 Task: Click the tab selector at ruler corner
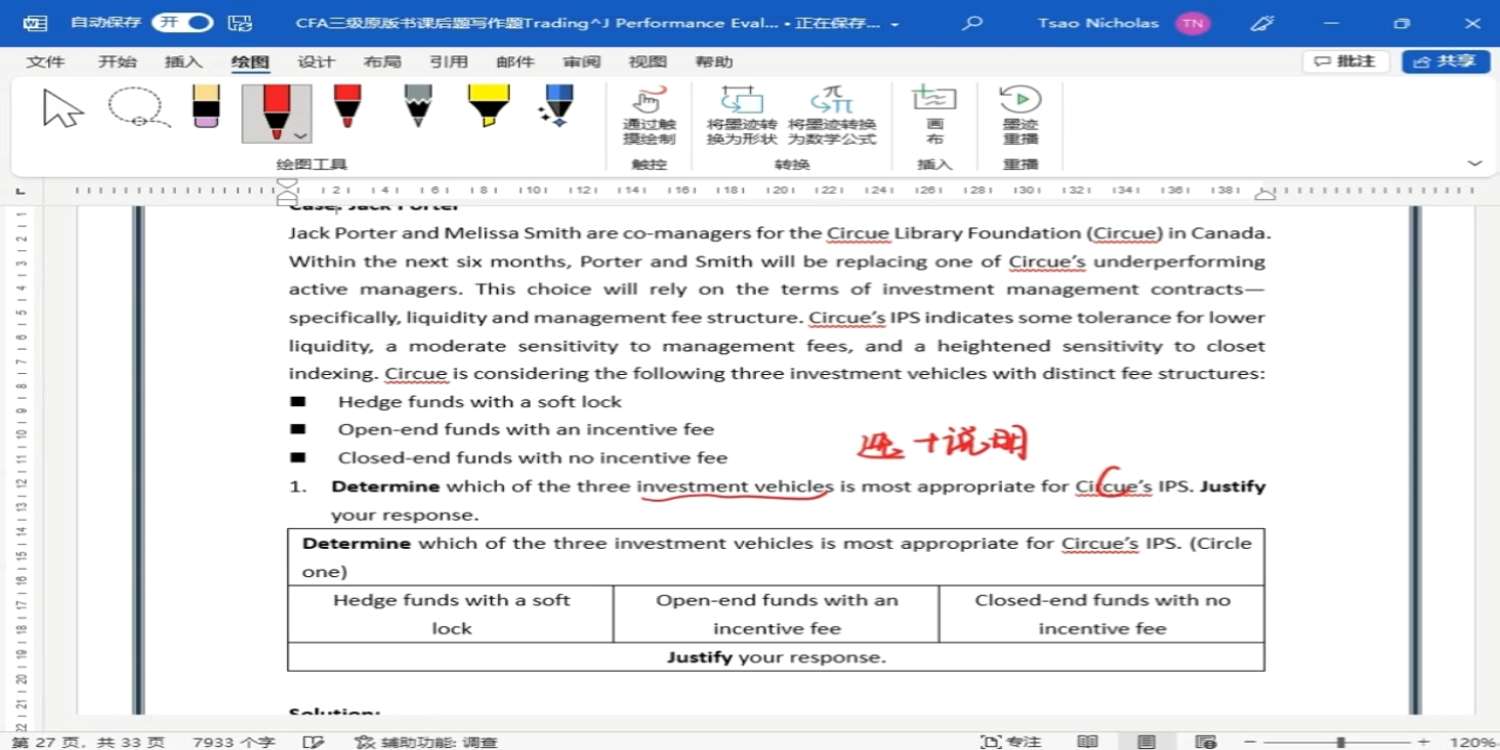click(21, 190)
